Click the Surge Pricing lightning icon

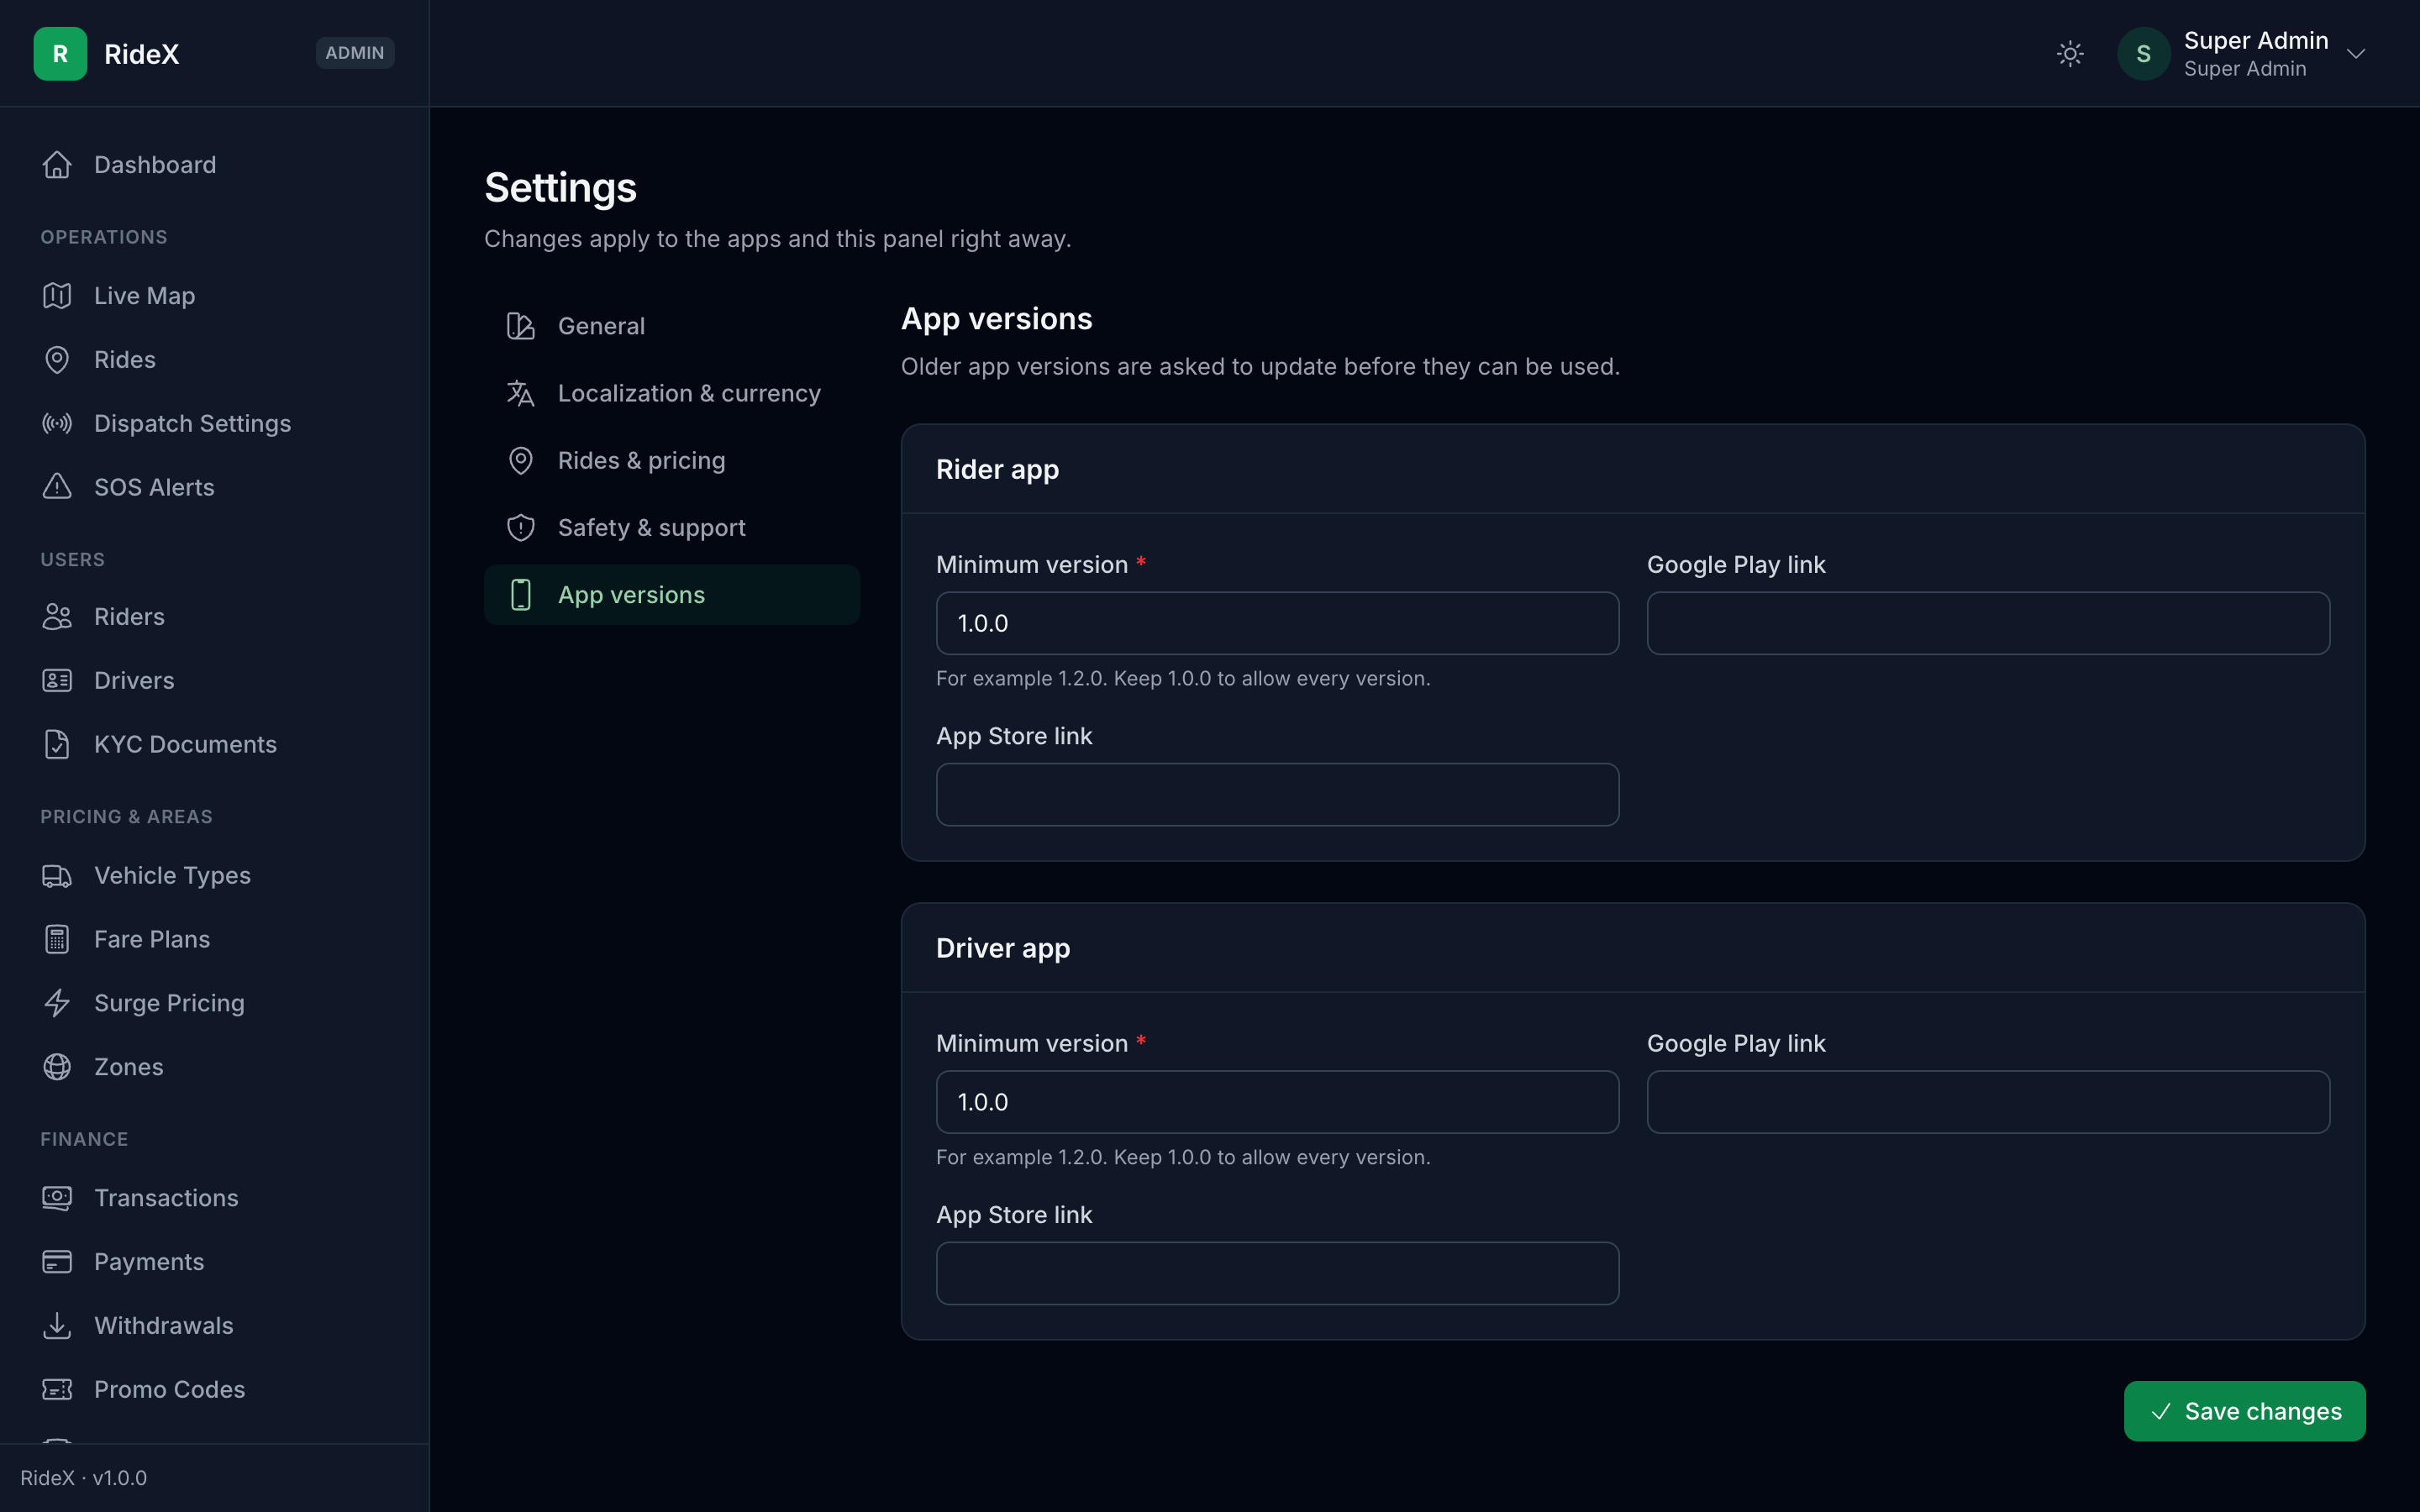pos(57,1003)
